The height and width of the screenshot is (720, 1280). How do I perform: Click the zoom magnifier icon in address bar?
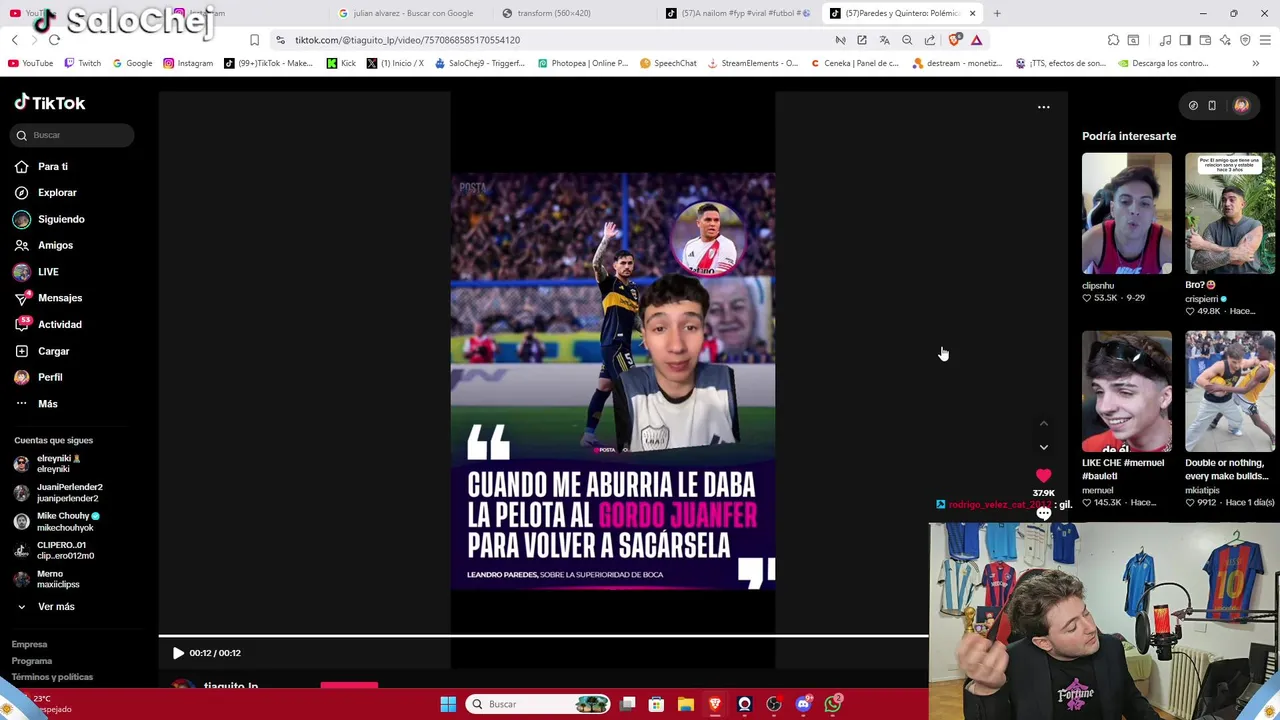pyautogui.click(x=907, y=40)
